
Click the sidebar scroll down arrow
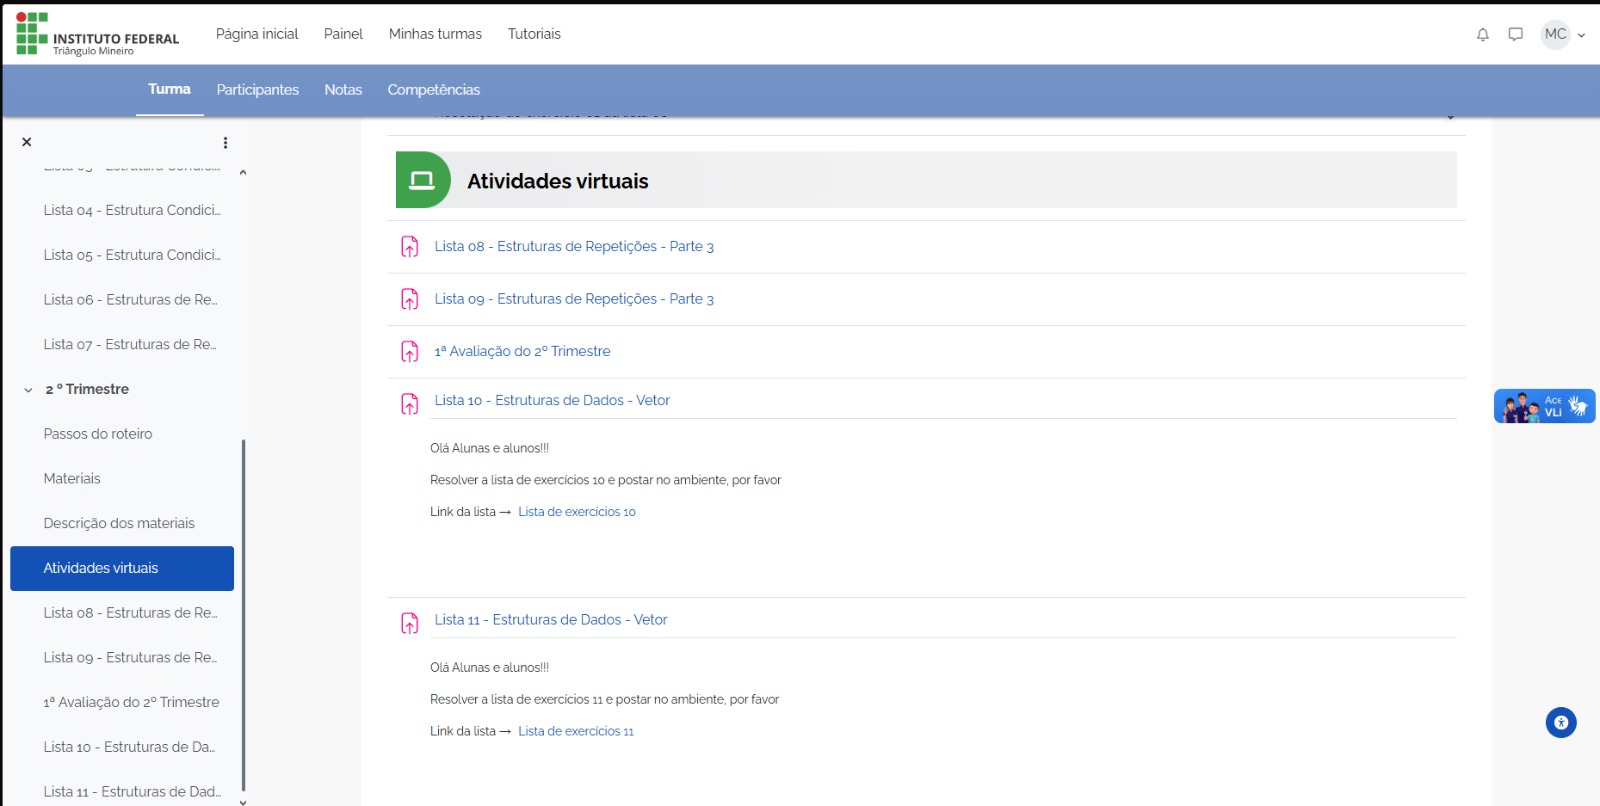coord(242,800)
